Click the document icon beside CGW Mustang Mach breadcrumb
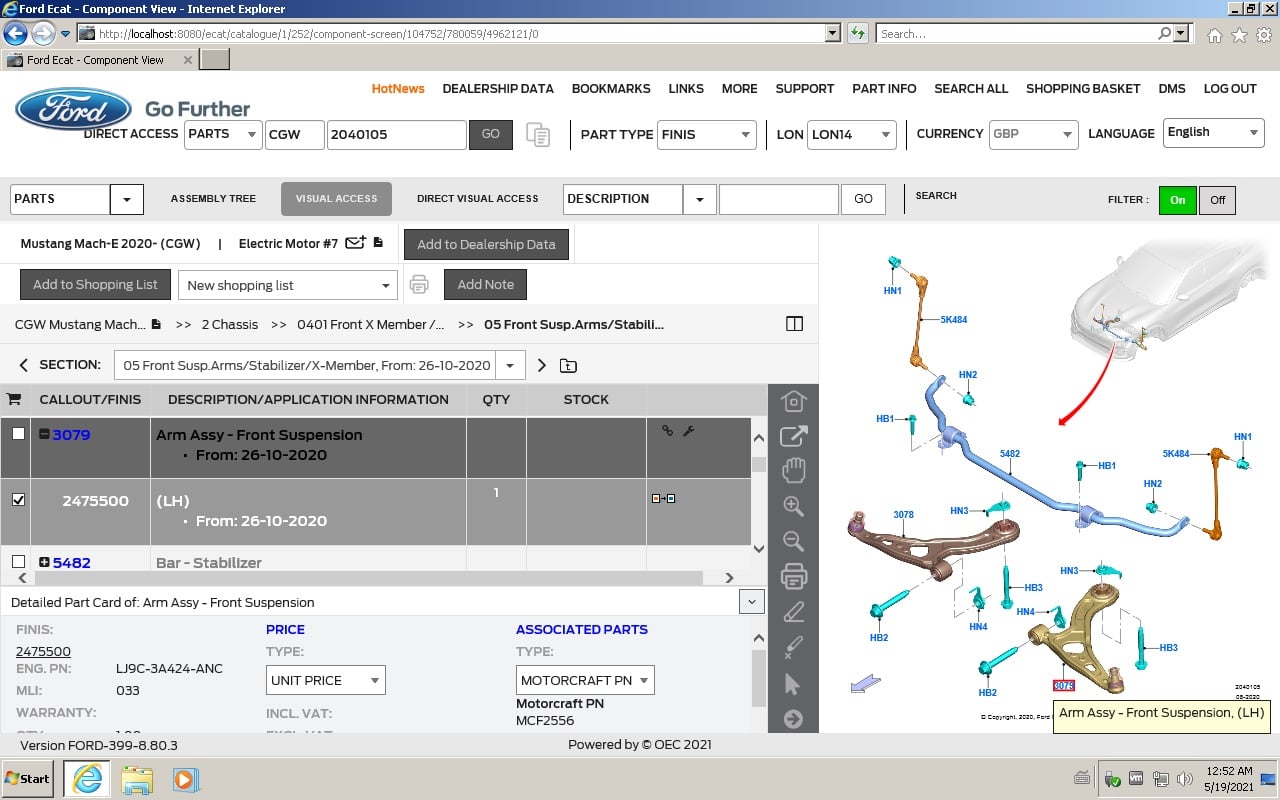Screen dimensions: 1280x800 156,324
